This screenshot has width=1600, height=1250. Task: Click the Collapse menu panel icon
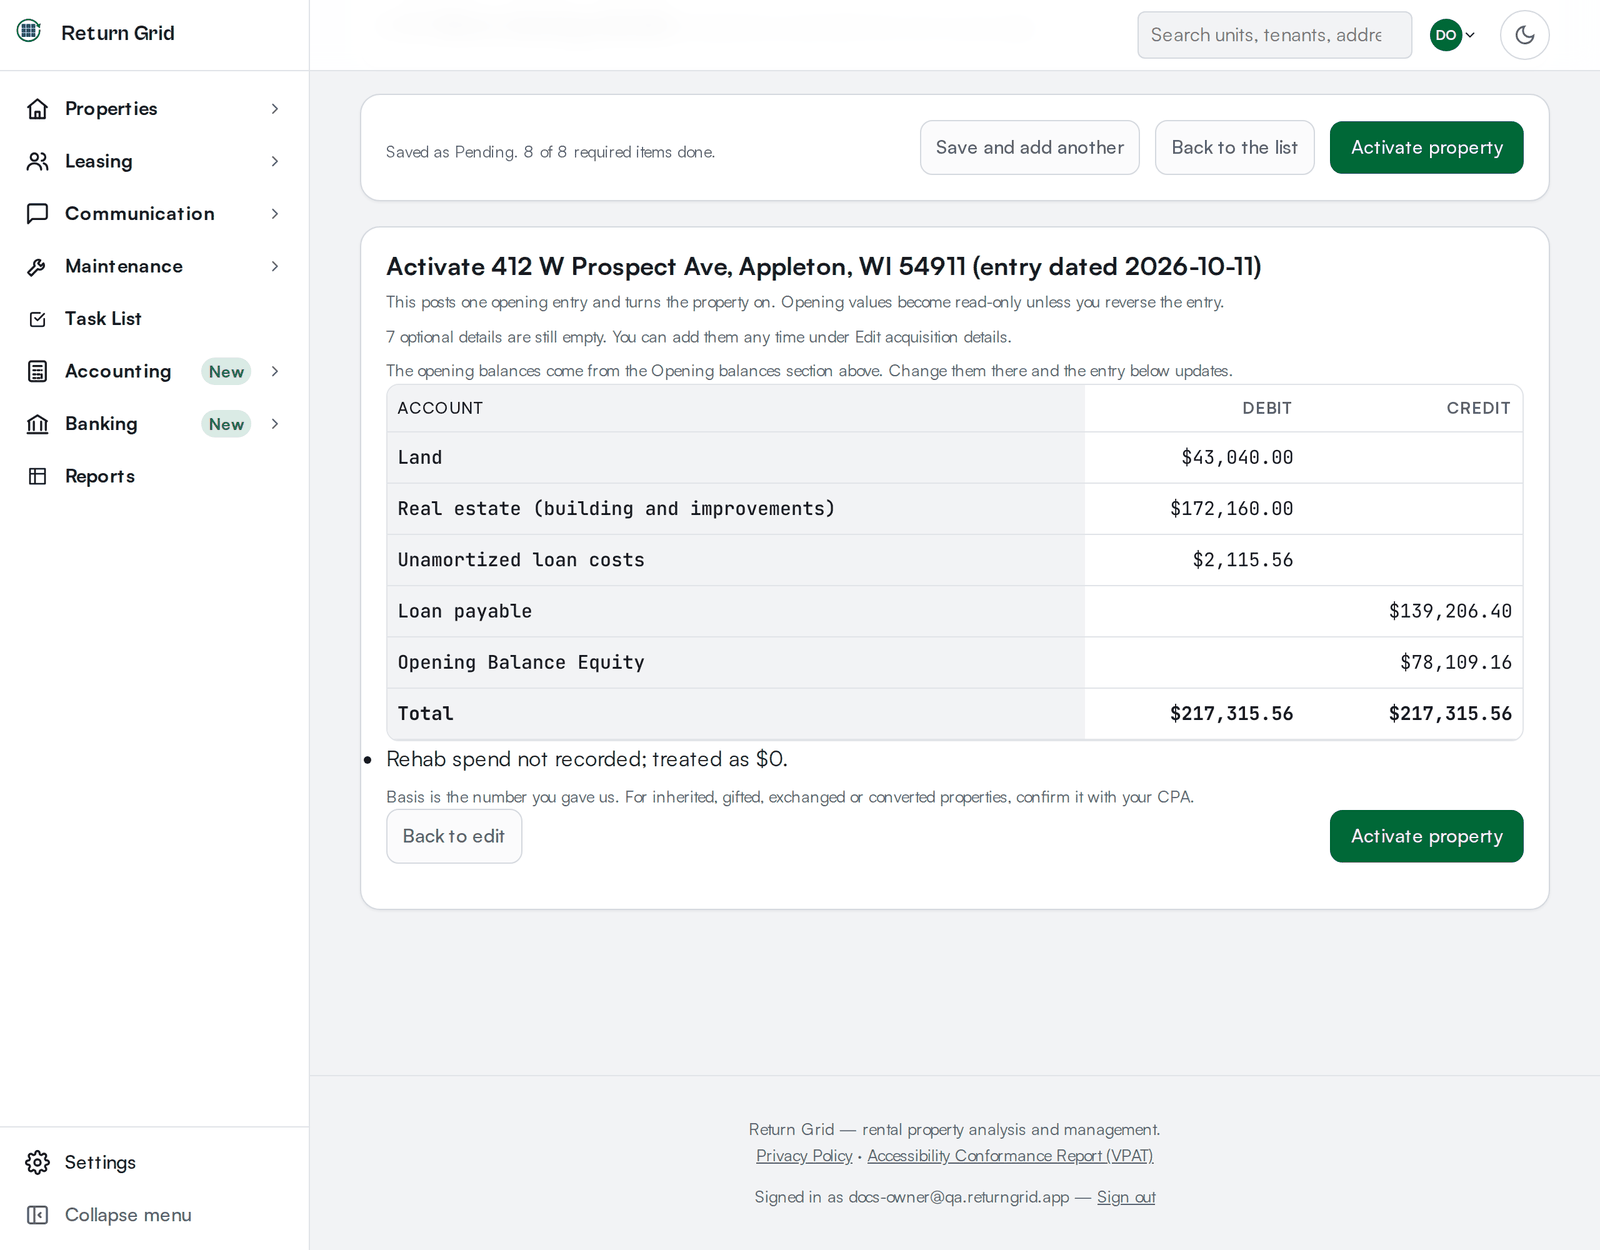(x=38, y=1215)
